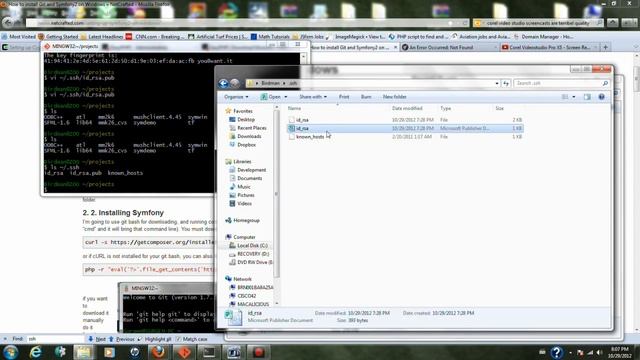Click Print in Explorer toolbar
This screenshot has width=640, height=360.
[x=344, y=97]
